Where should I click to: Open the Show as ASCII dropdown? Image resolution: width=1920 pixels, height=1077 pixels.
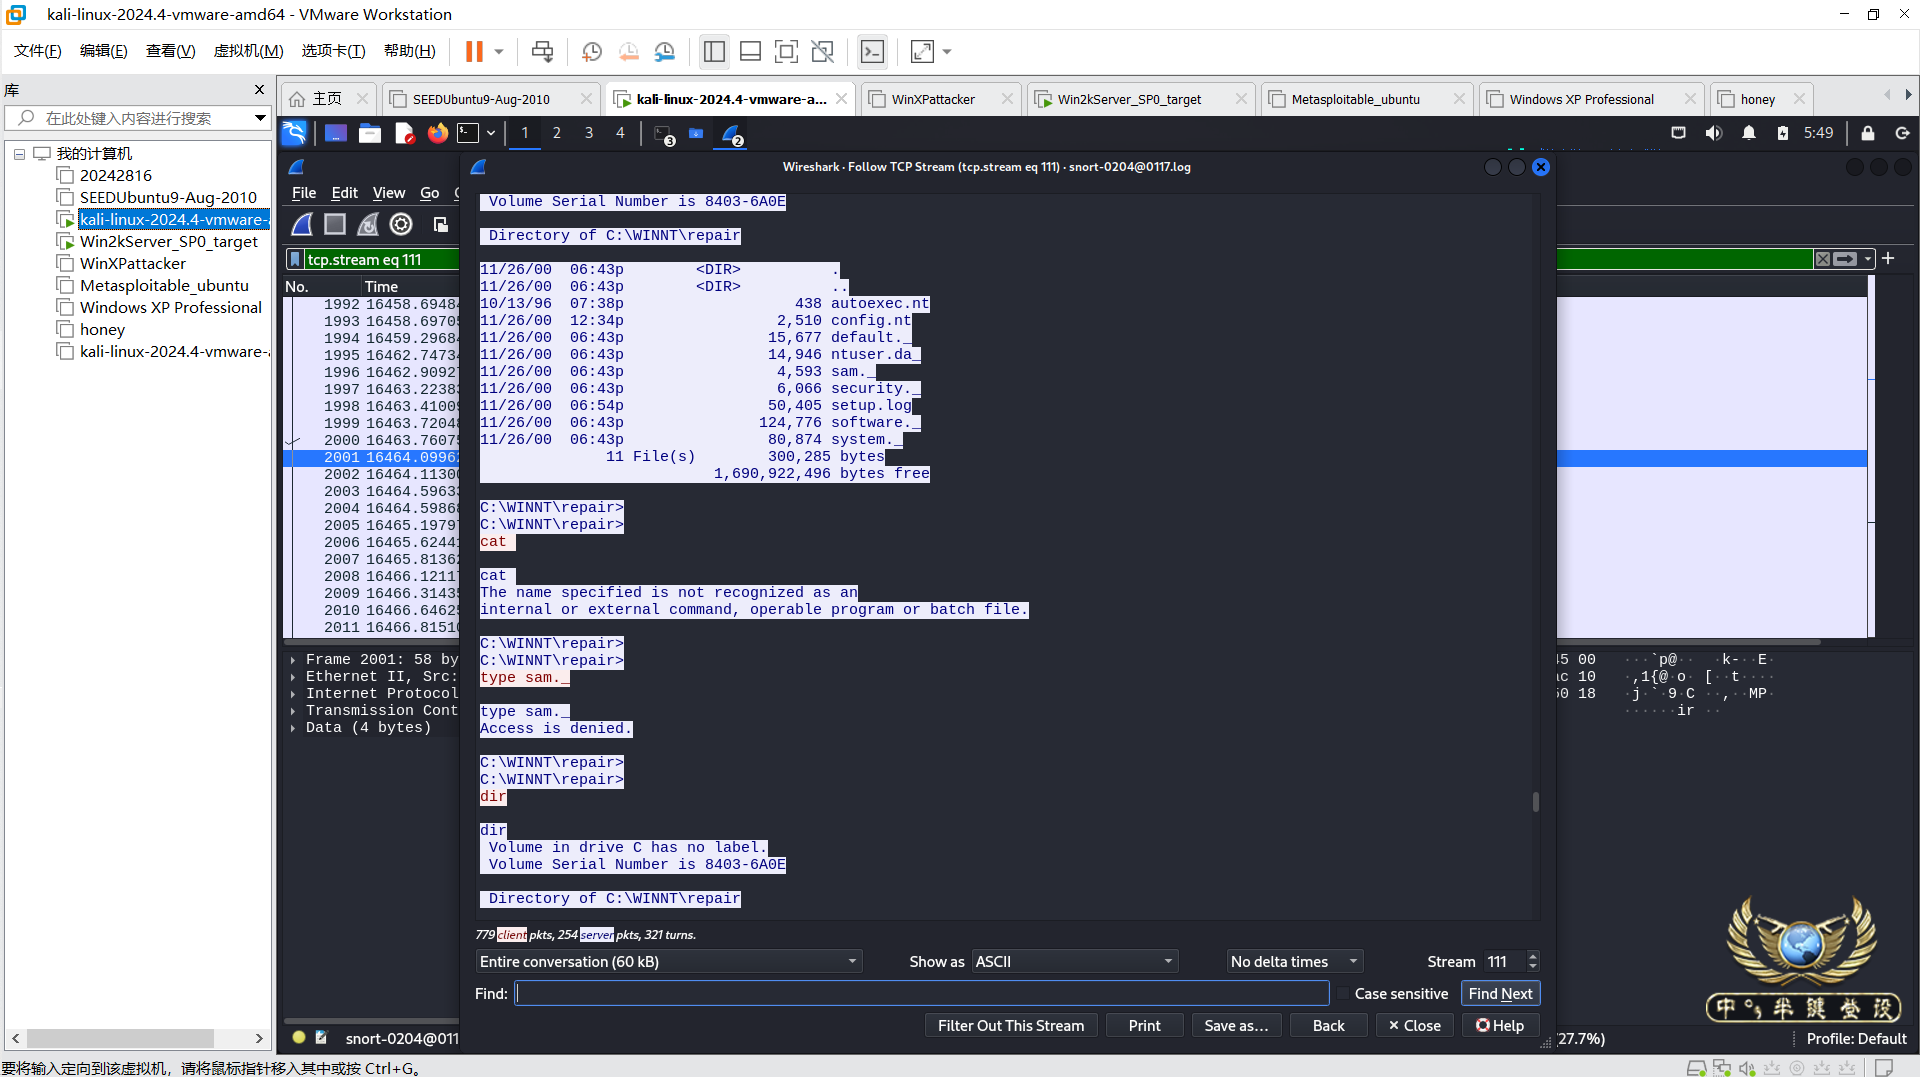[1074, 962]
